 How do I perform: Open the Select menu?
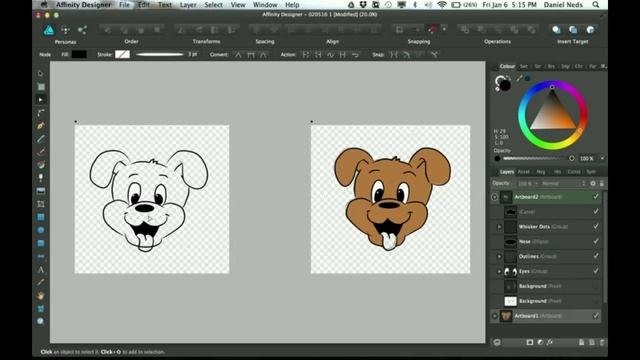point(213,5)
